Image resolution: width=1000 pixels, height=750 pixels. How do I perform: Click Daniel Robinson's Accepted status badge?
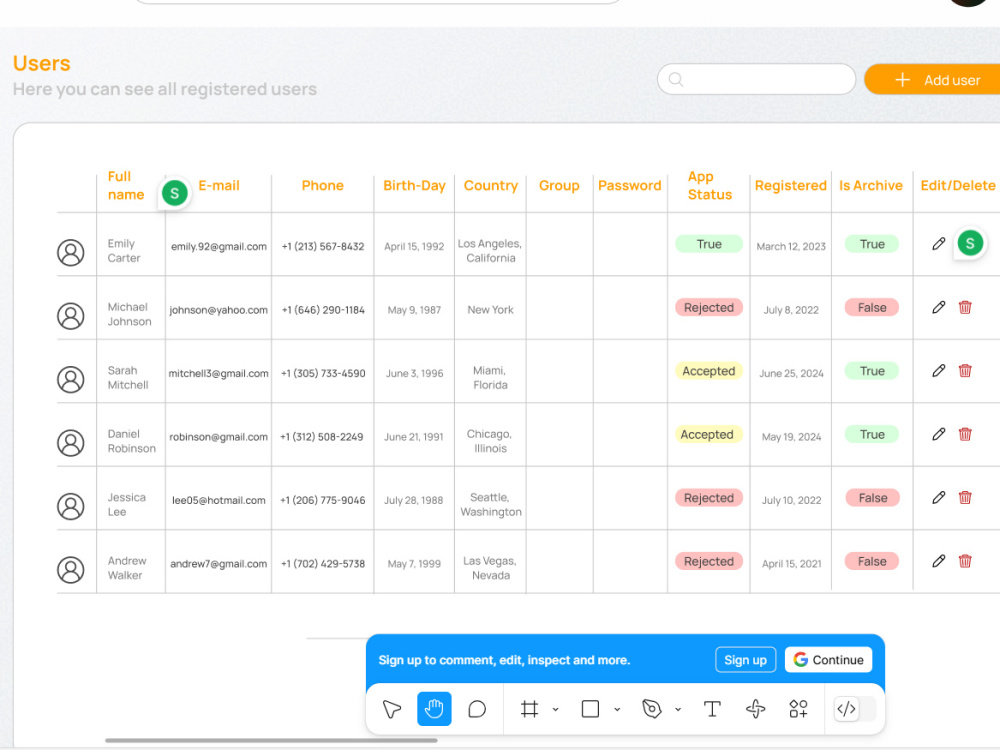tap(707, 434)
